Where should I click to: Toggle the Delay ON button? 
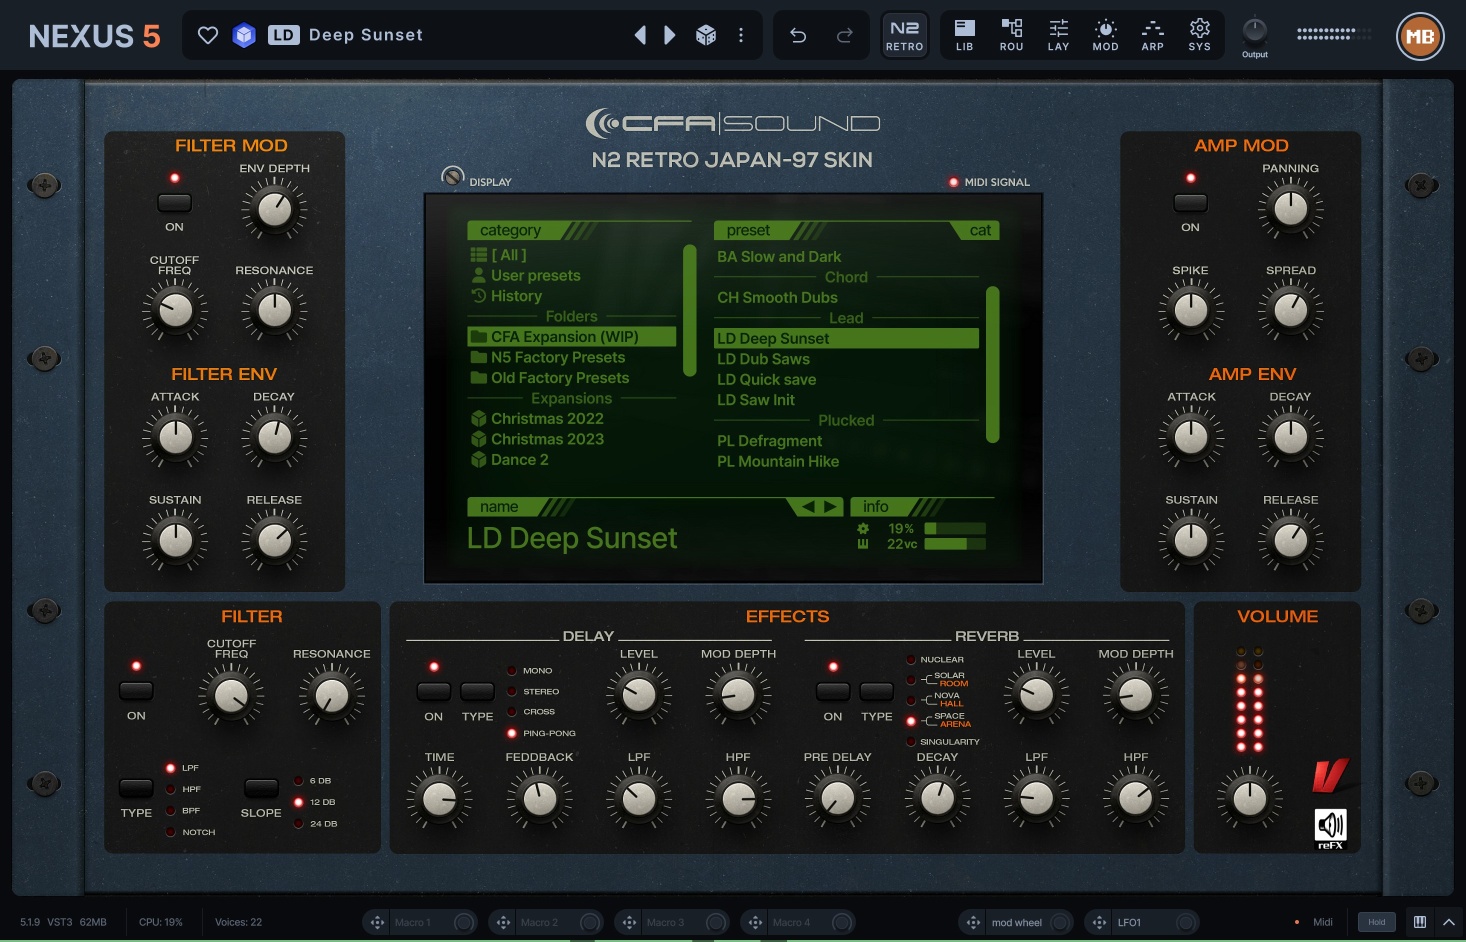click(x=433, y=691)
